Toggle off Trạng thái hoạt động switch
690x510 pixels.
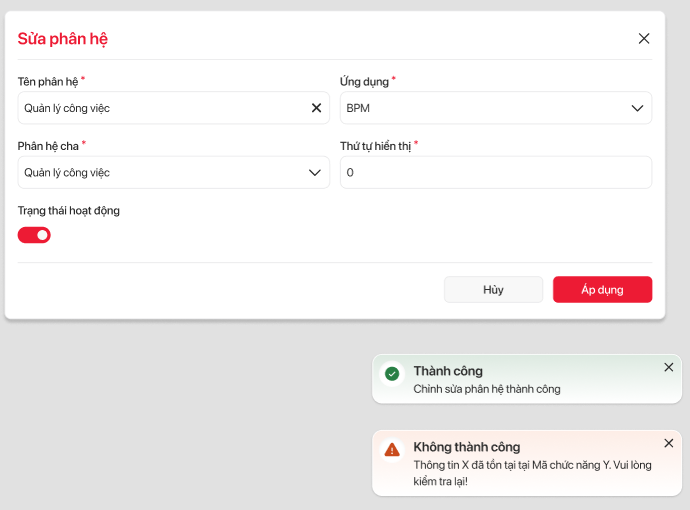pyautogui.click(x=34, y=235)
